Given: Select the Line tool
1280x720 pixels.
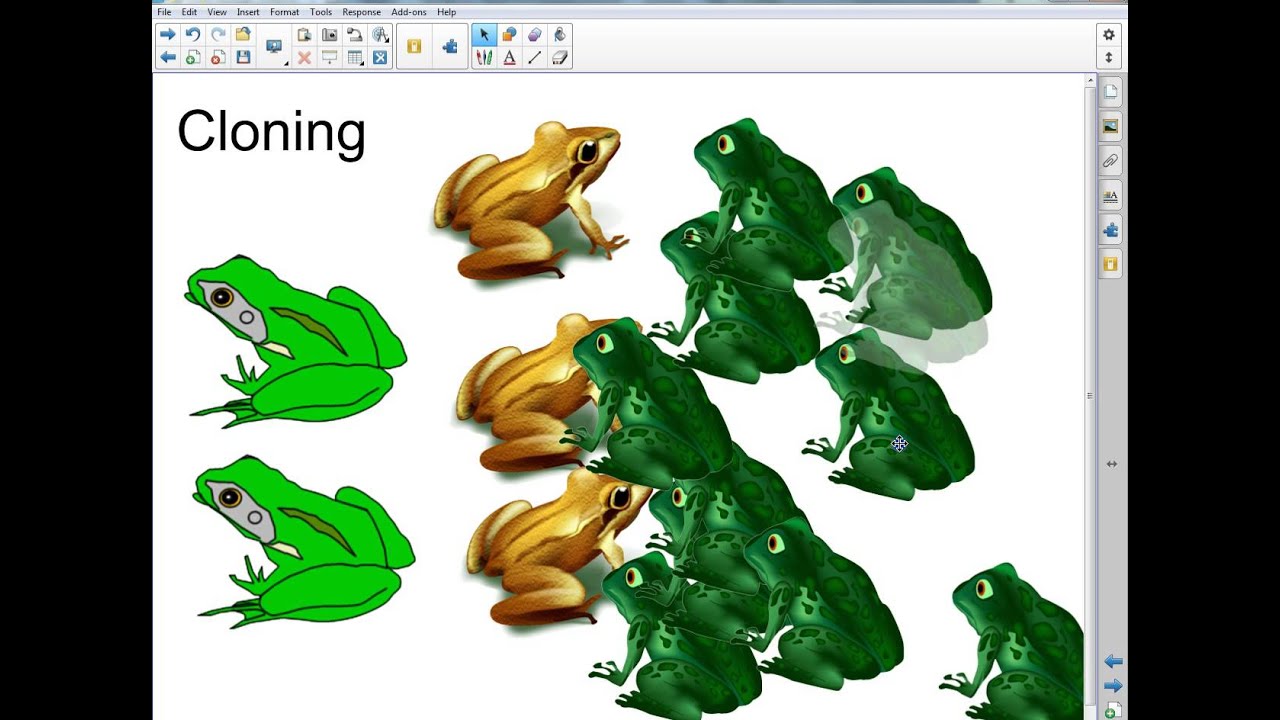Looking at the screenshot, I should click(534, 58).
